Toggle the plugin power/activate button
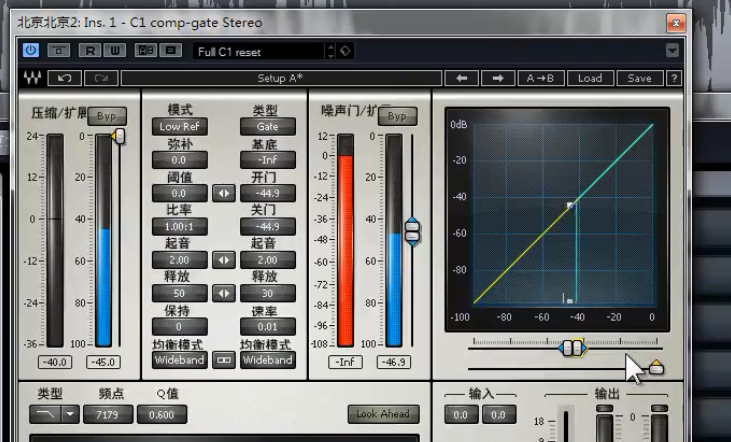731x442 pixels. (31, 50)
